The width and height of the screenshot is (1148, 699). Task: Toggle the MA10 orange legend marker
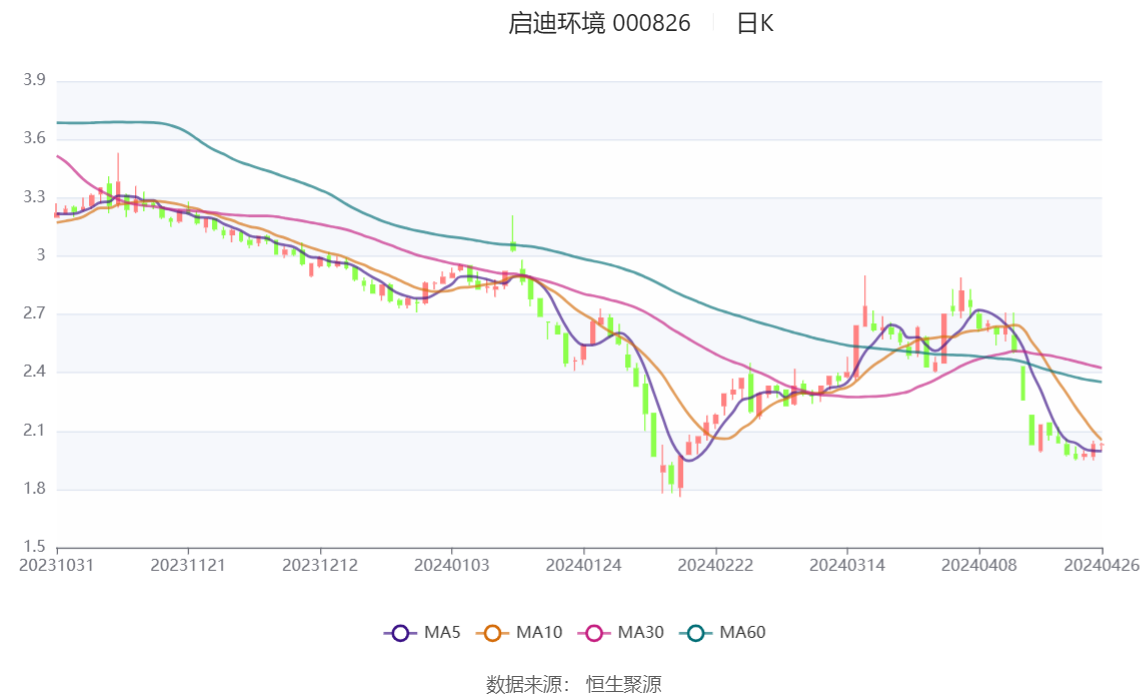coord(492,633)
